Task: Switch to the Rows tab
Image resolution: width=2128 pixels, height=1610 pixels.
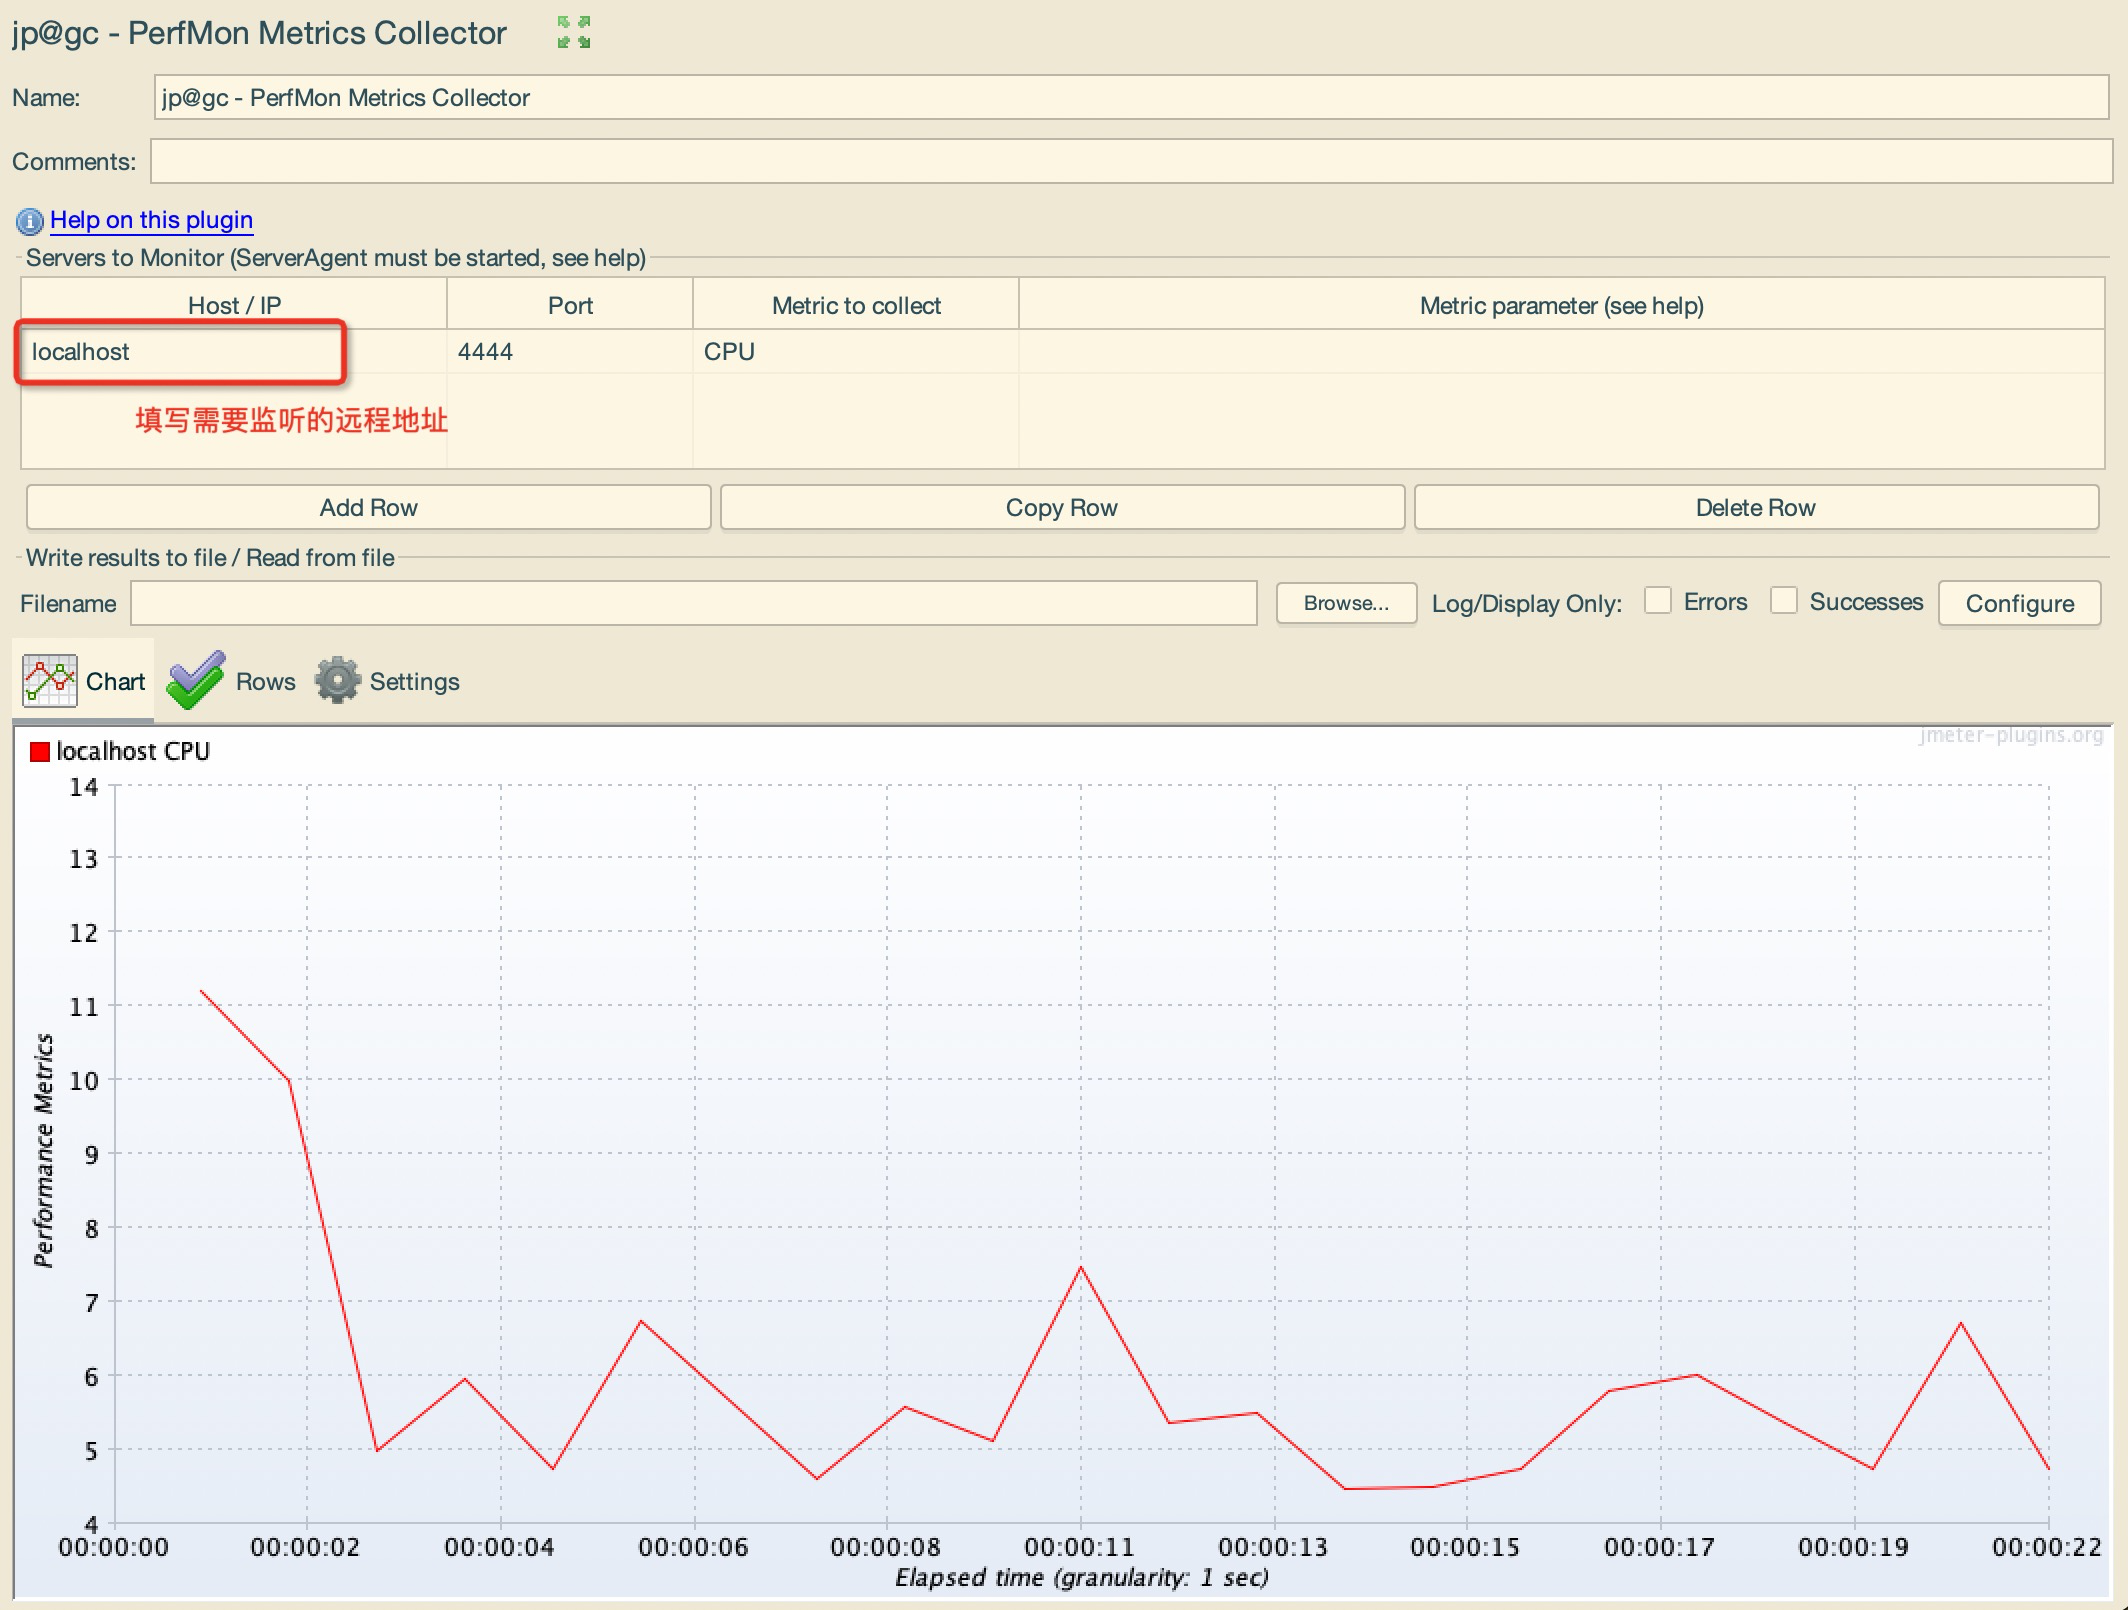Action: (x=232, y=681)
